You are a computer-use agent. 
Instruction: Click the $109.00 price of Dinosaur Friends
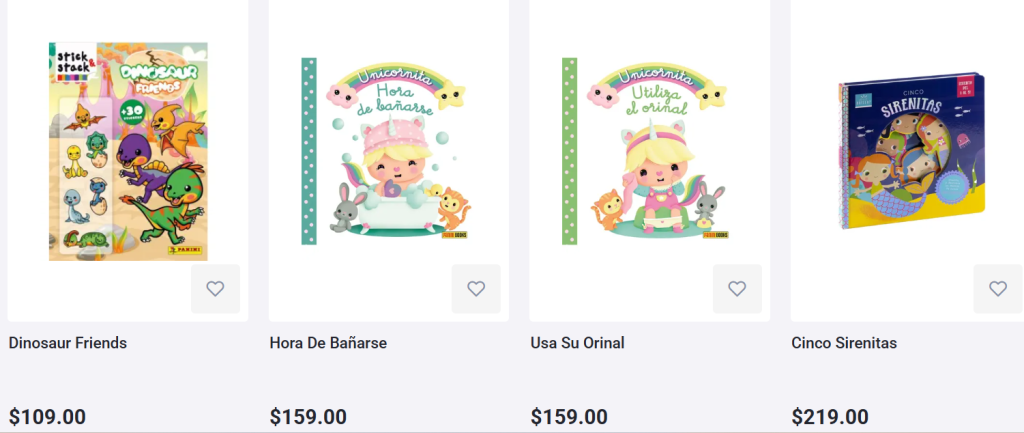47,416
